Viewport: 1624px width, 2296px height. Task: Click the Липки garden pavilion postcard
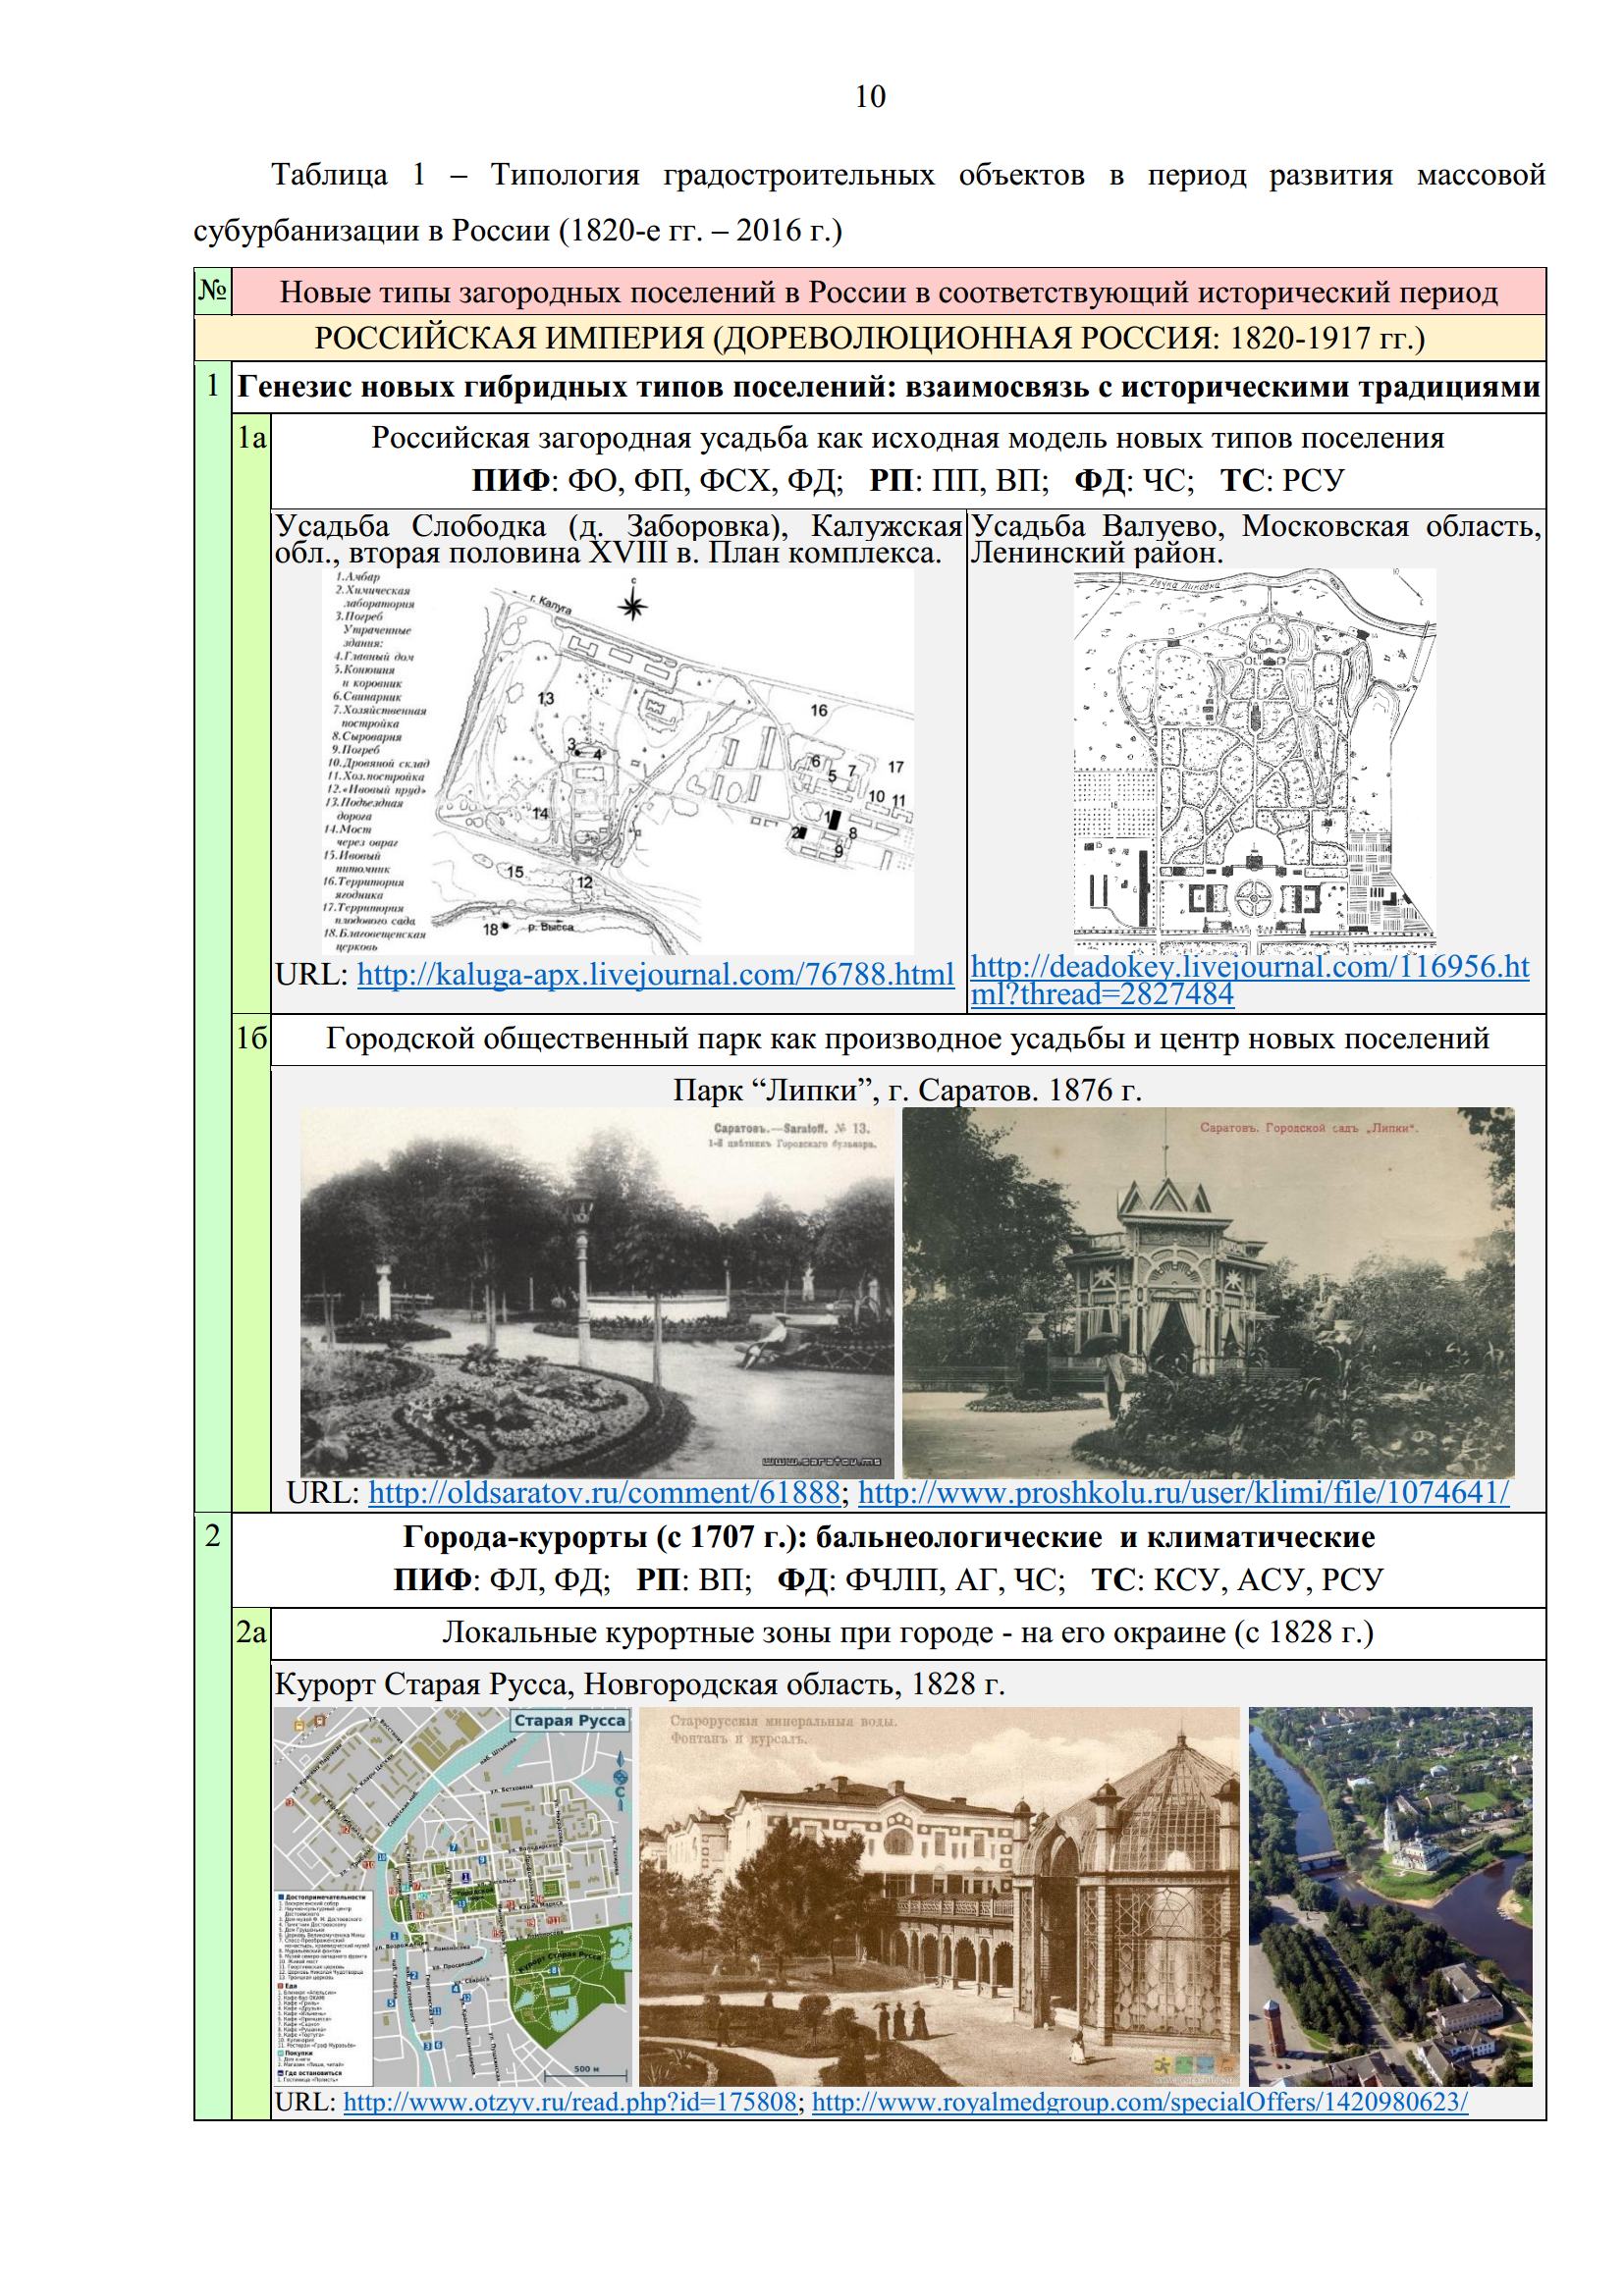pos(1208,1293)
